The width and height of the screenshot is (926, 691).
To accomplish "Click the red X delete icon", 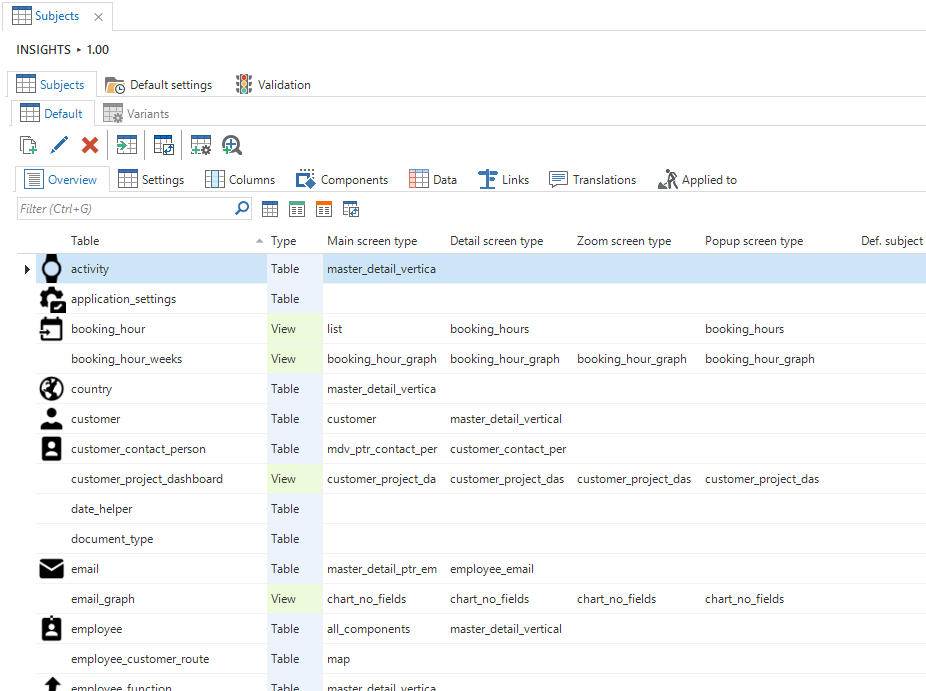I will coord(90,145).
